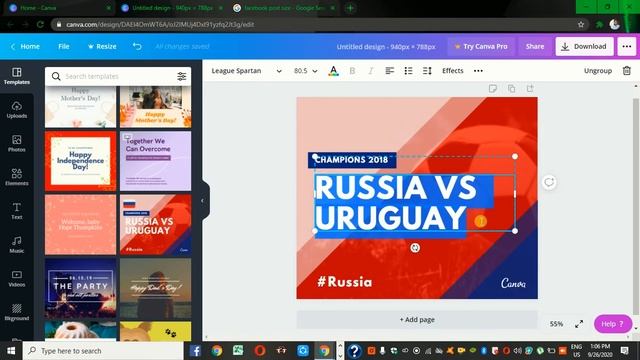Image resolution: width=640 pixels, height=360 pixels.
Task: Select the Happy Independence Day template
Action: pos(80,161)
